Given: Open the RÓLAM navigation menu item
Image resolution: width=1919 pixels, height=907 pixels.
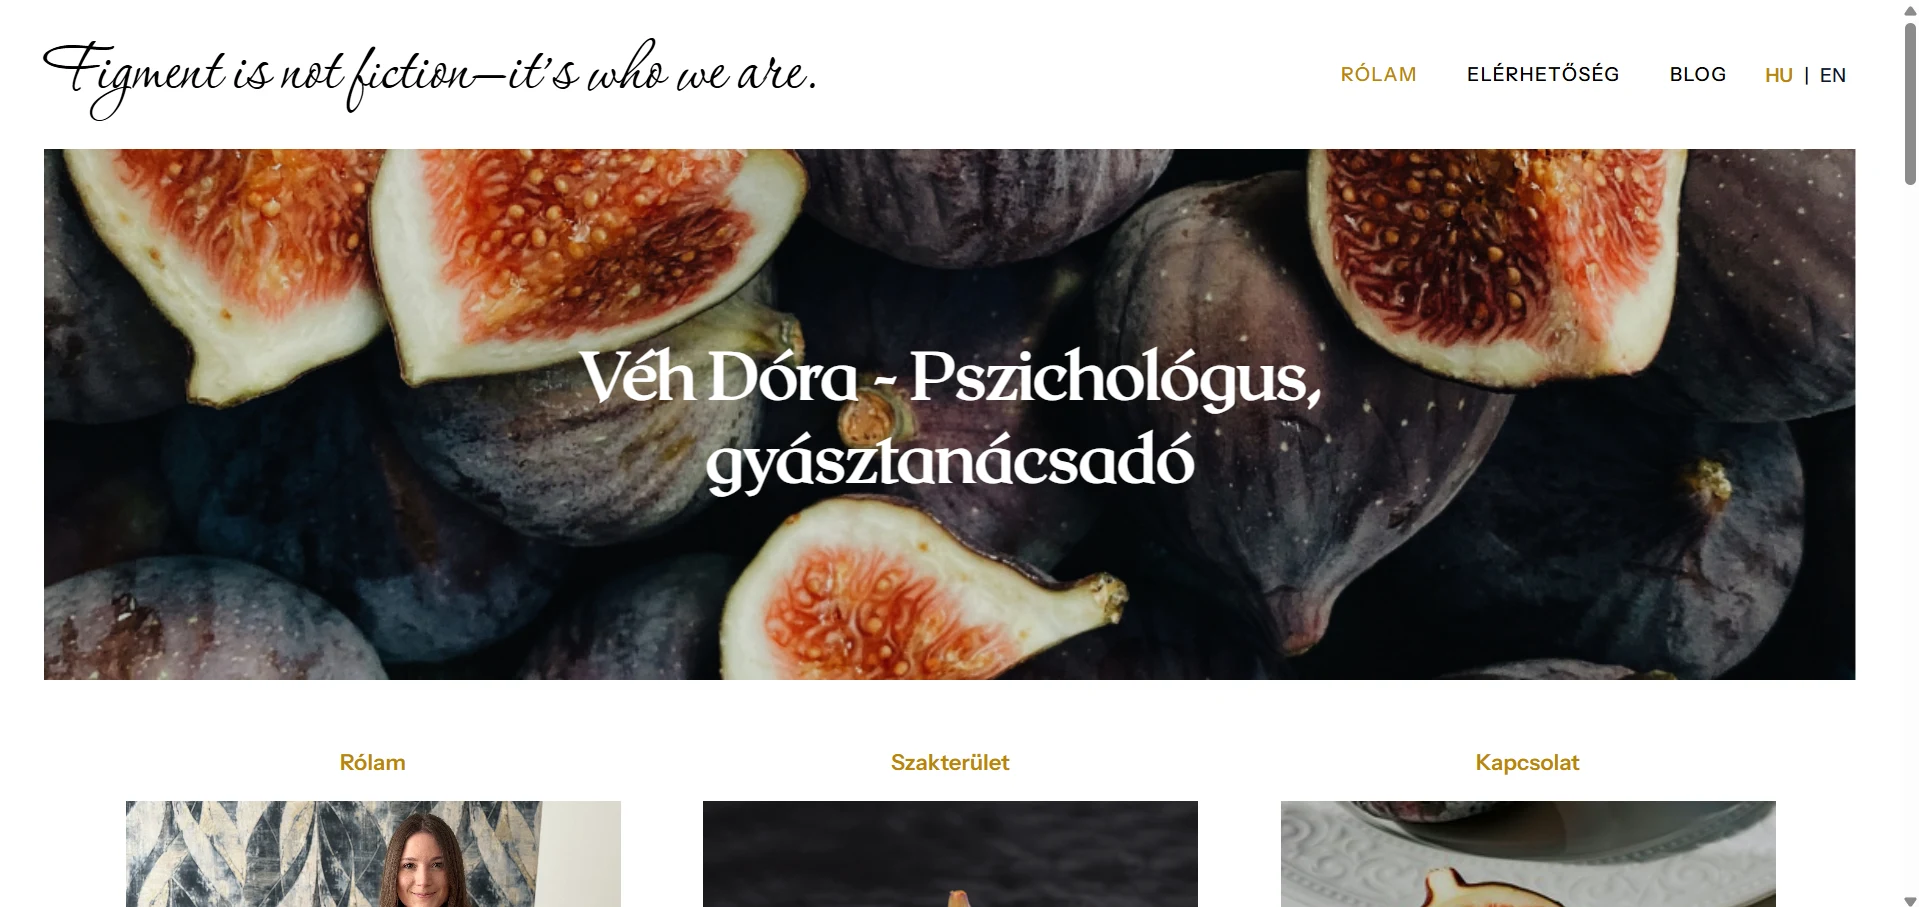Looking at the screenshot, I should pyautogui.click(x=1378, y=75).
